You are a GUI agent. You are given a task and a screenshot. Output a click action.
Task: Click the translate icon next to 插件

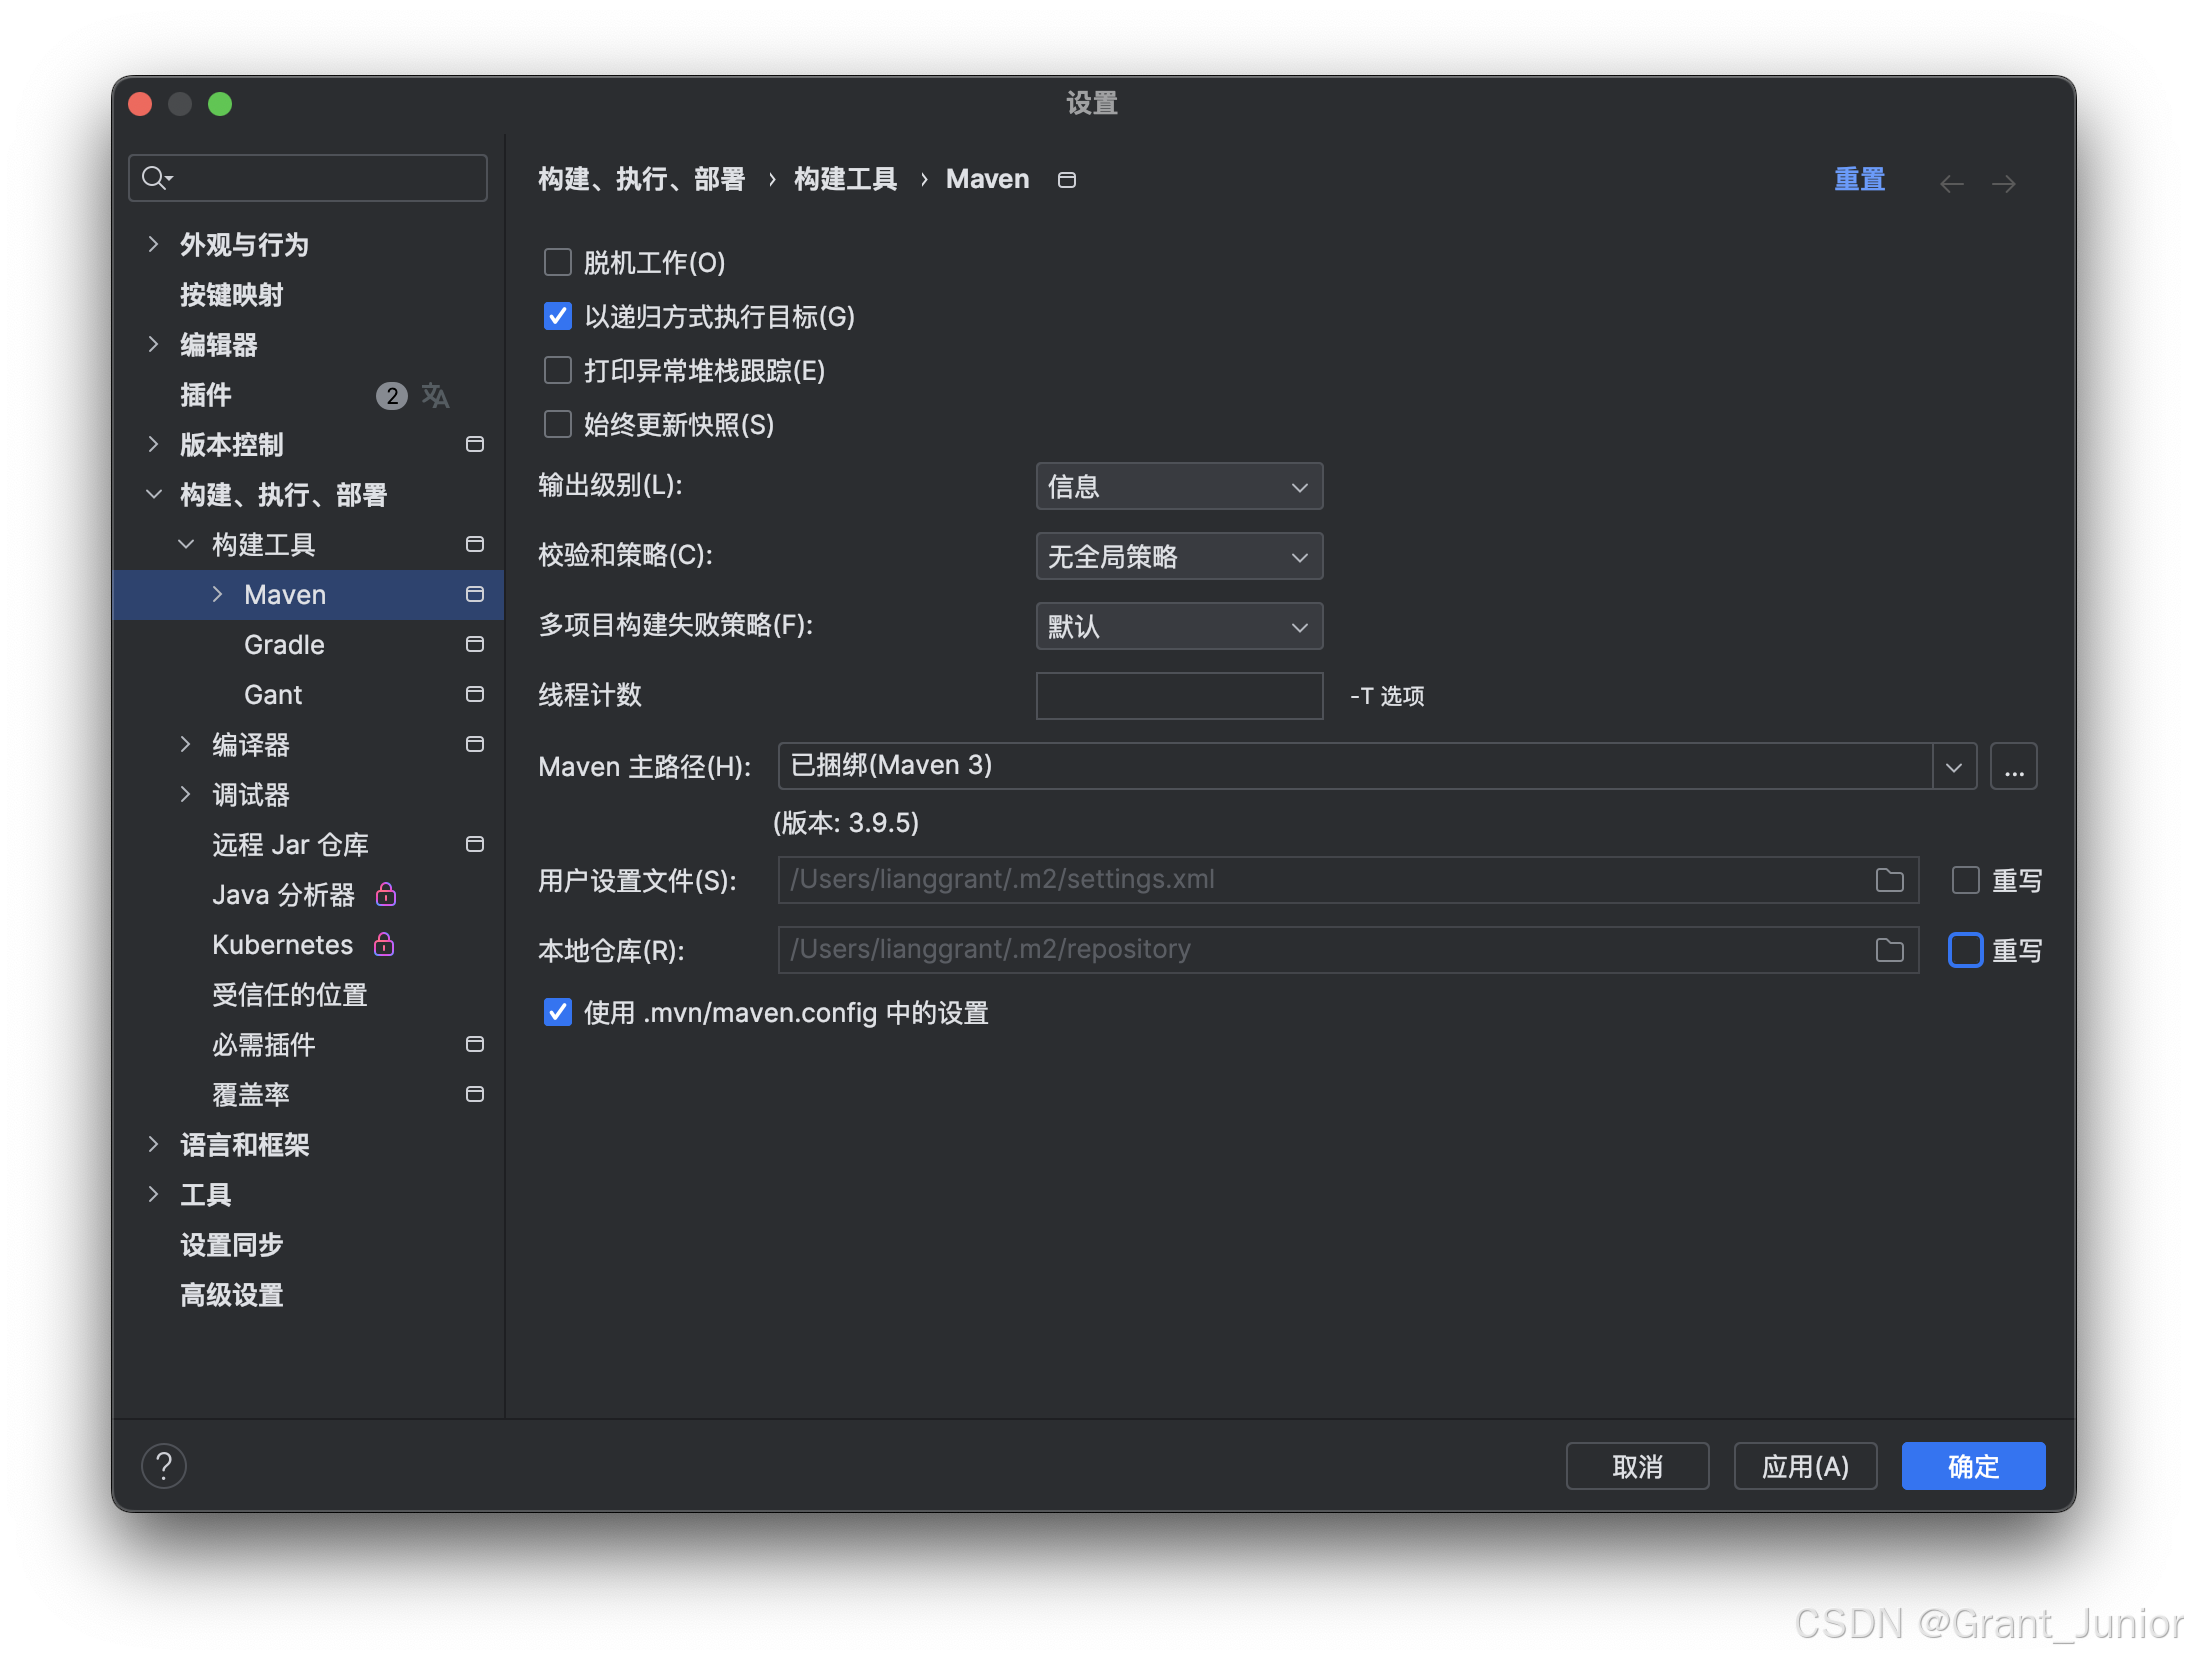tap(435, 395)
